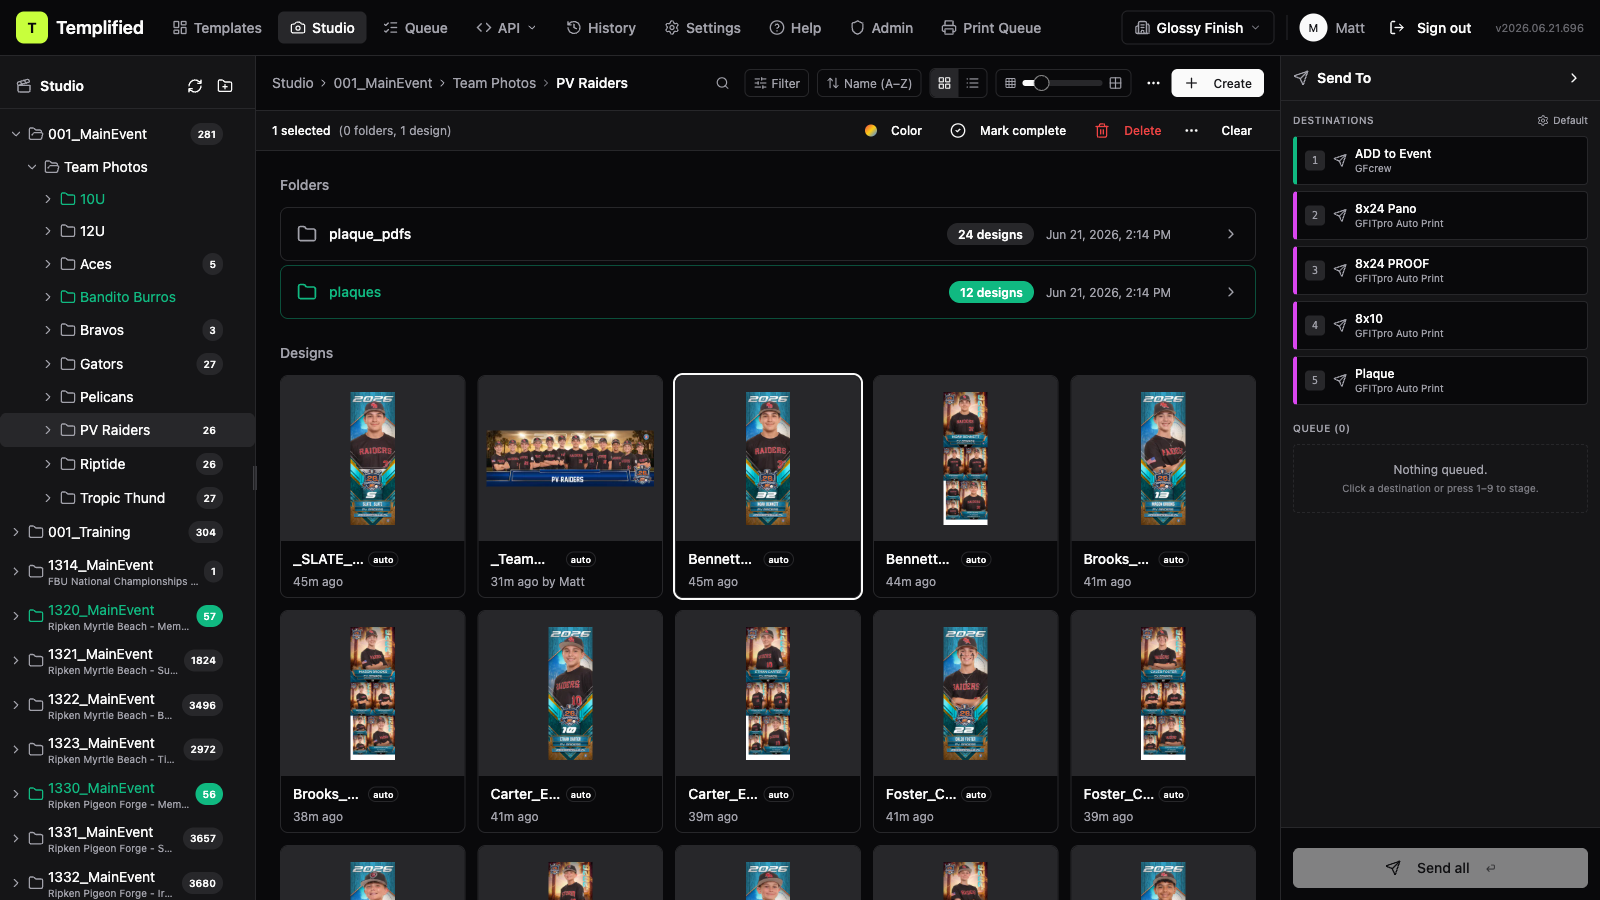Open the Name (A–Z) sort dropdown
1600x900 pixels.
tap(870, 83)
